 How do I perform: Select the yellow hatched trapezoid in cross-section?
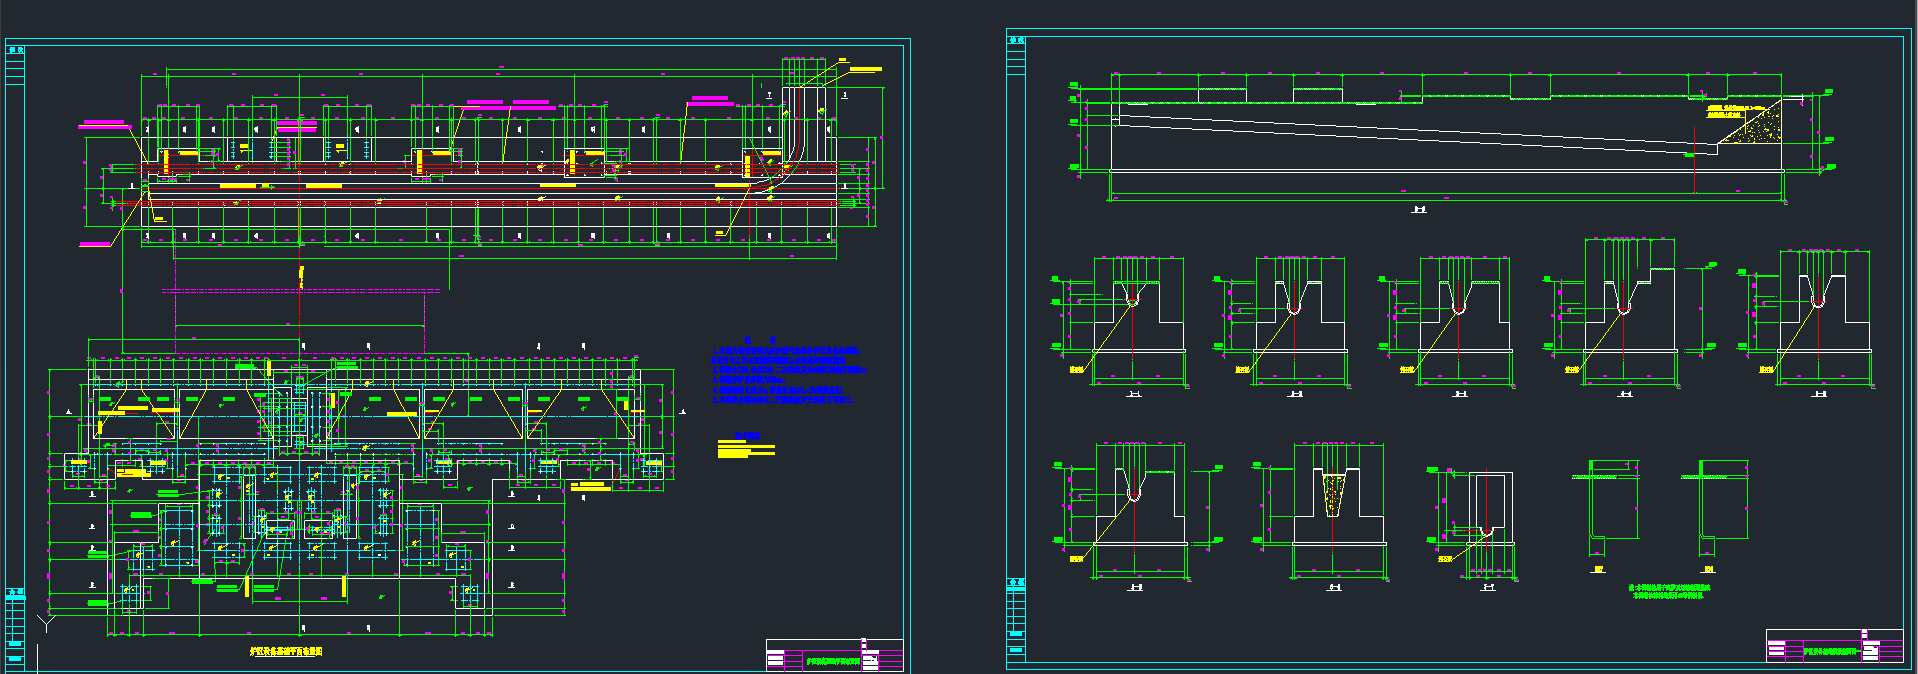(1334, 494)
